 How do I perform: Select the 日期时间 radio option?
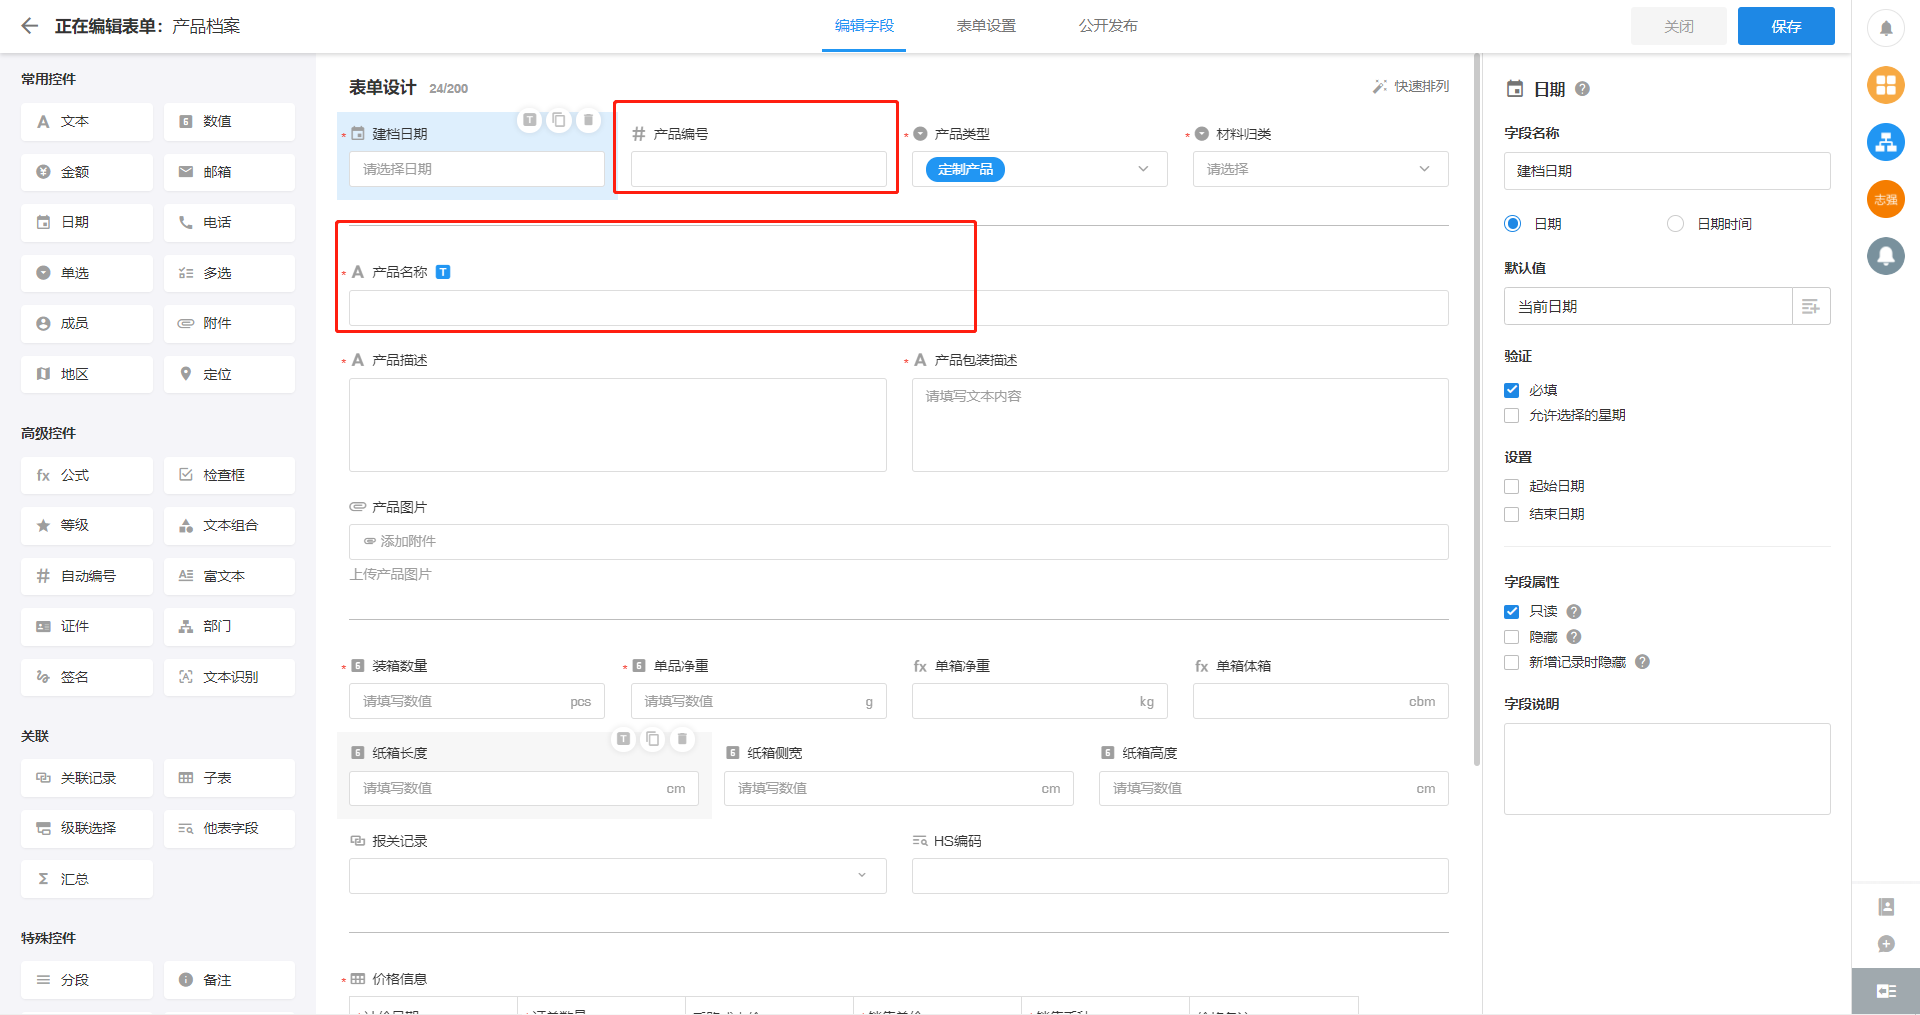pos(1676,224)
